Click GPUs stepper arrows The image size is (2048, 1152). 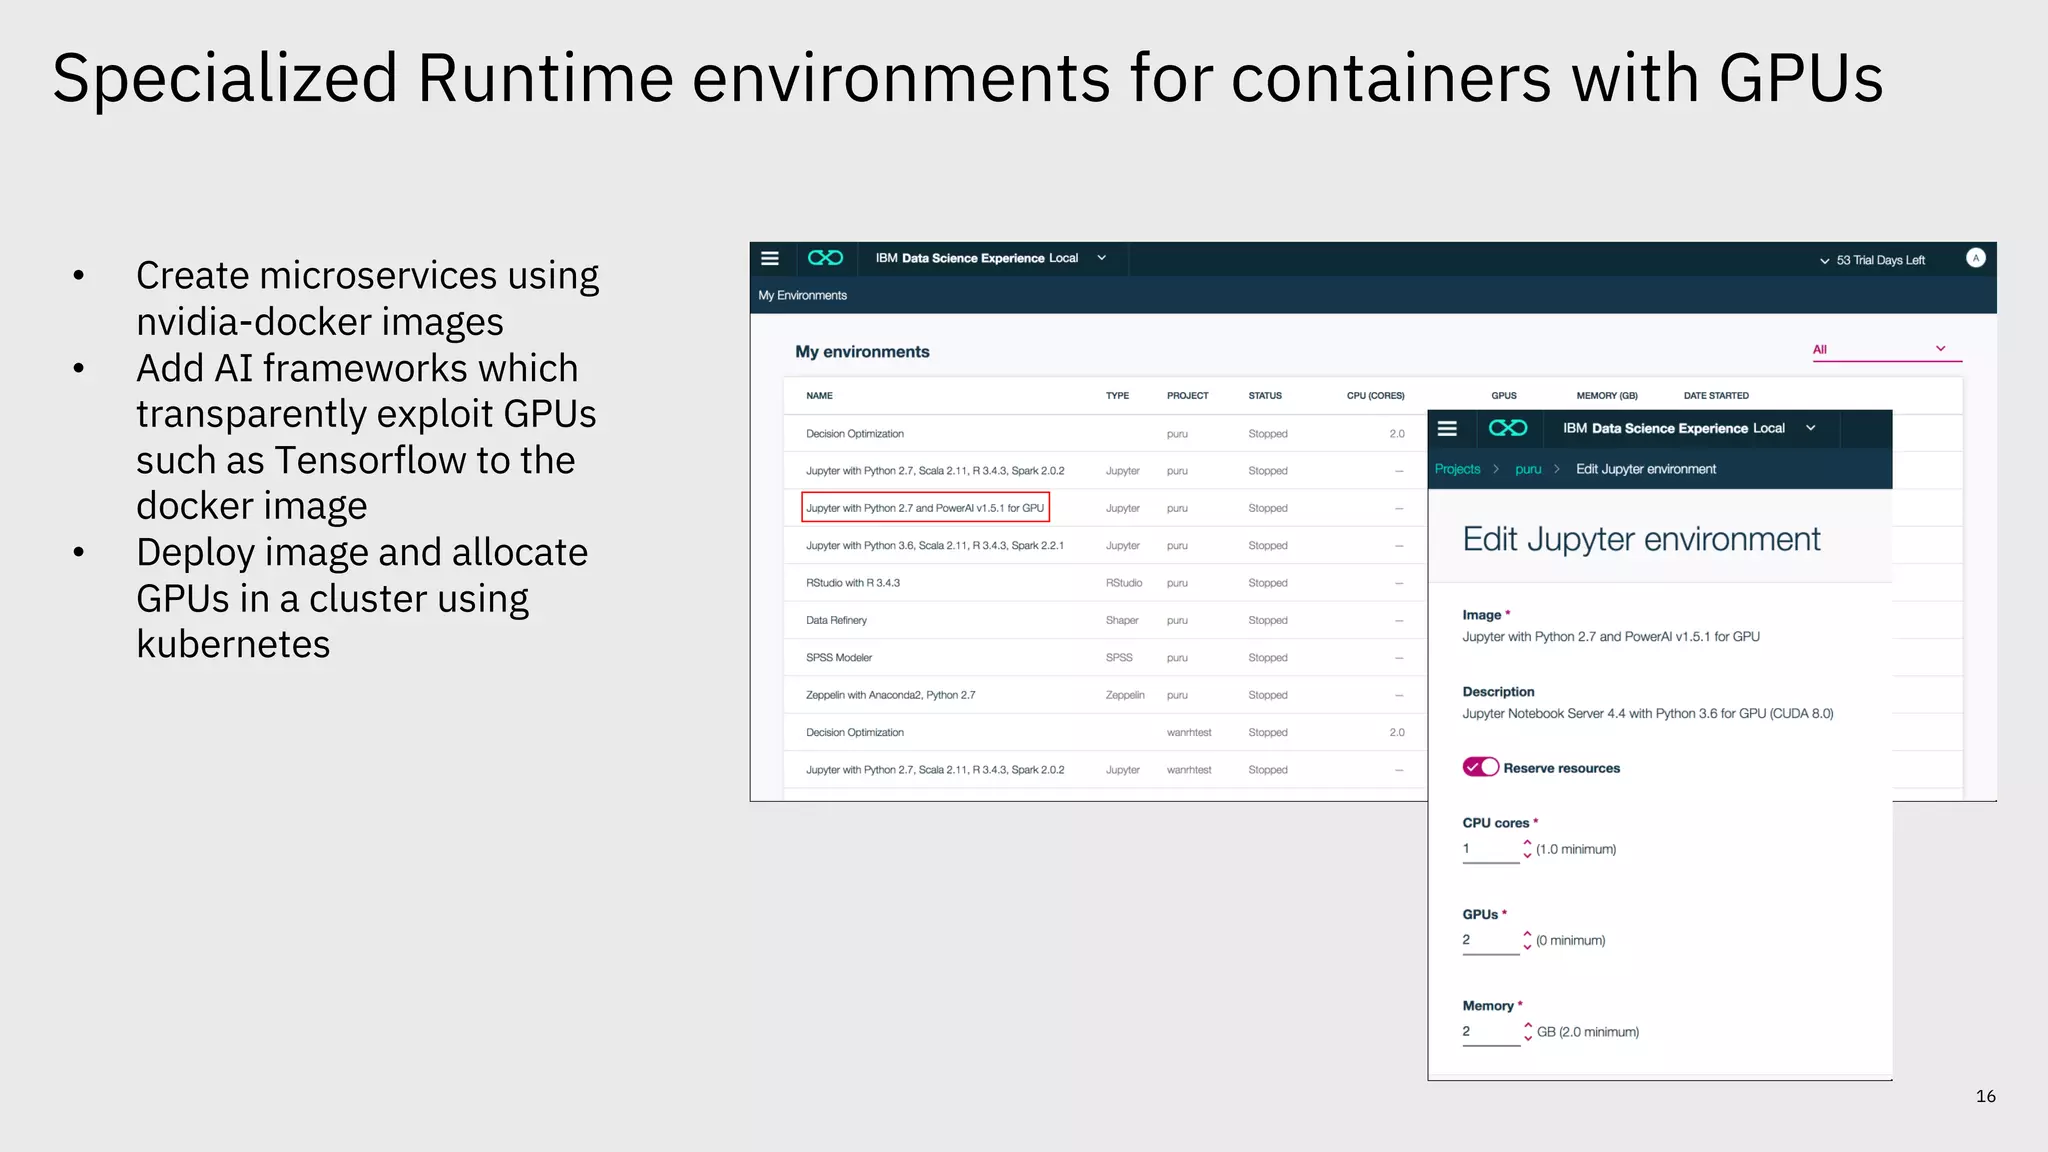coord(1527,940)
